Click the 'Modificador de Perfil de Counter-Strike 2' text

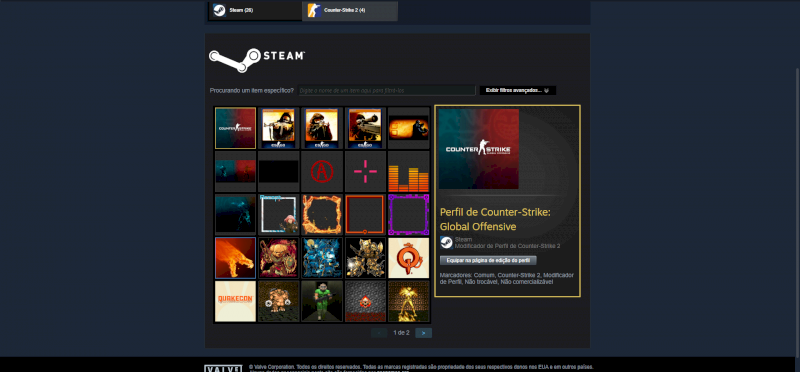[507, 246]
